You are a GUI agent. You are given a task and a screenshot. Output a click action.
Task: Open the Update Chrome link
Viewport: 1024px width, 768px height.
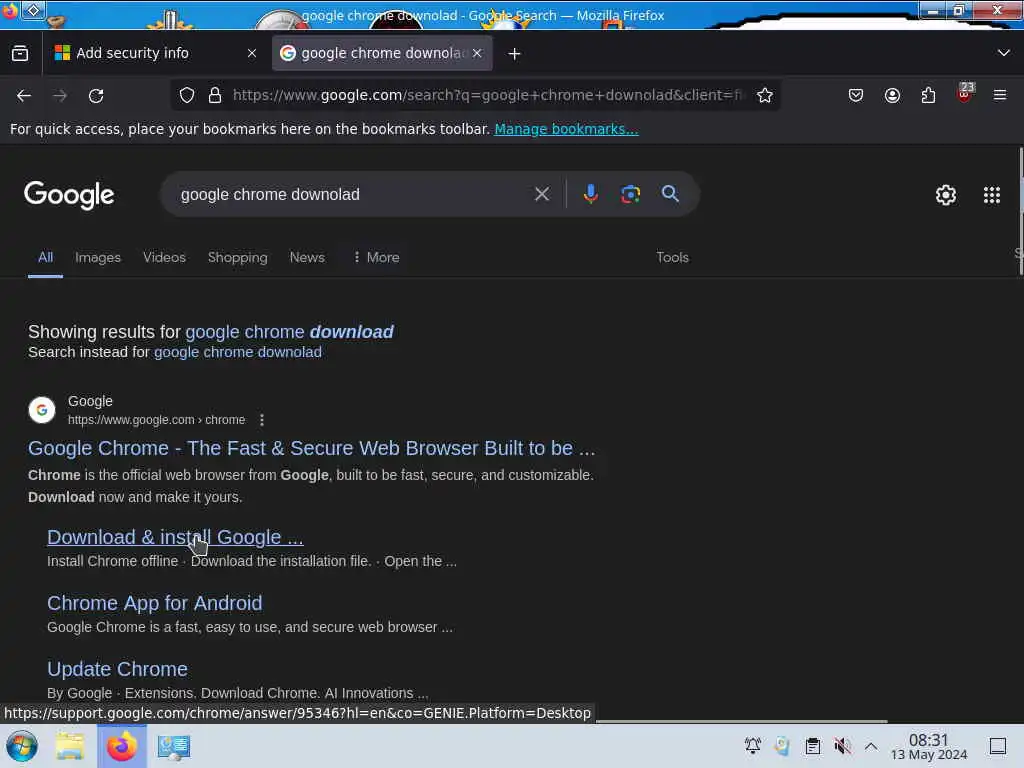(x=118, y=669)
